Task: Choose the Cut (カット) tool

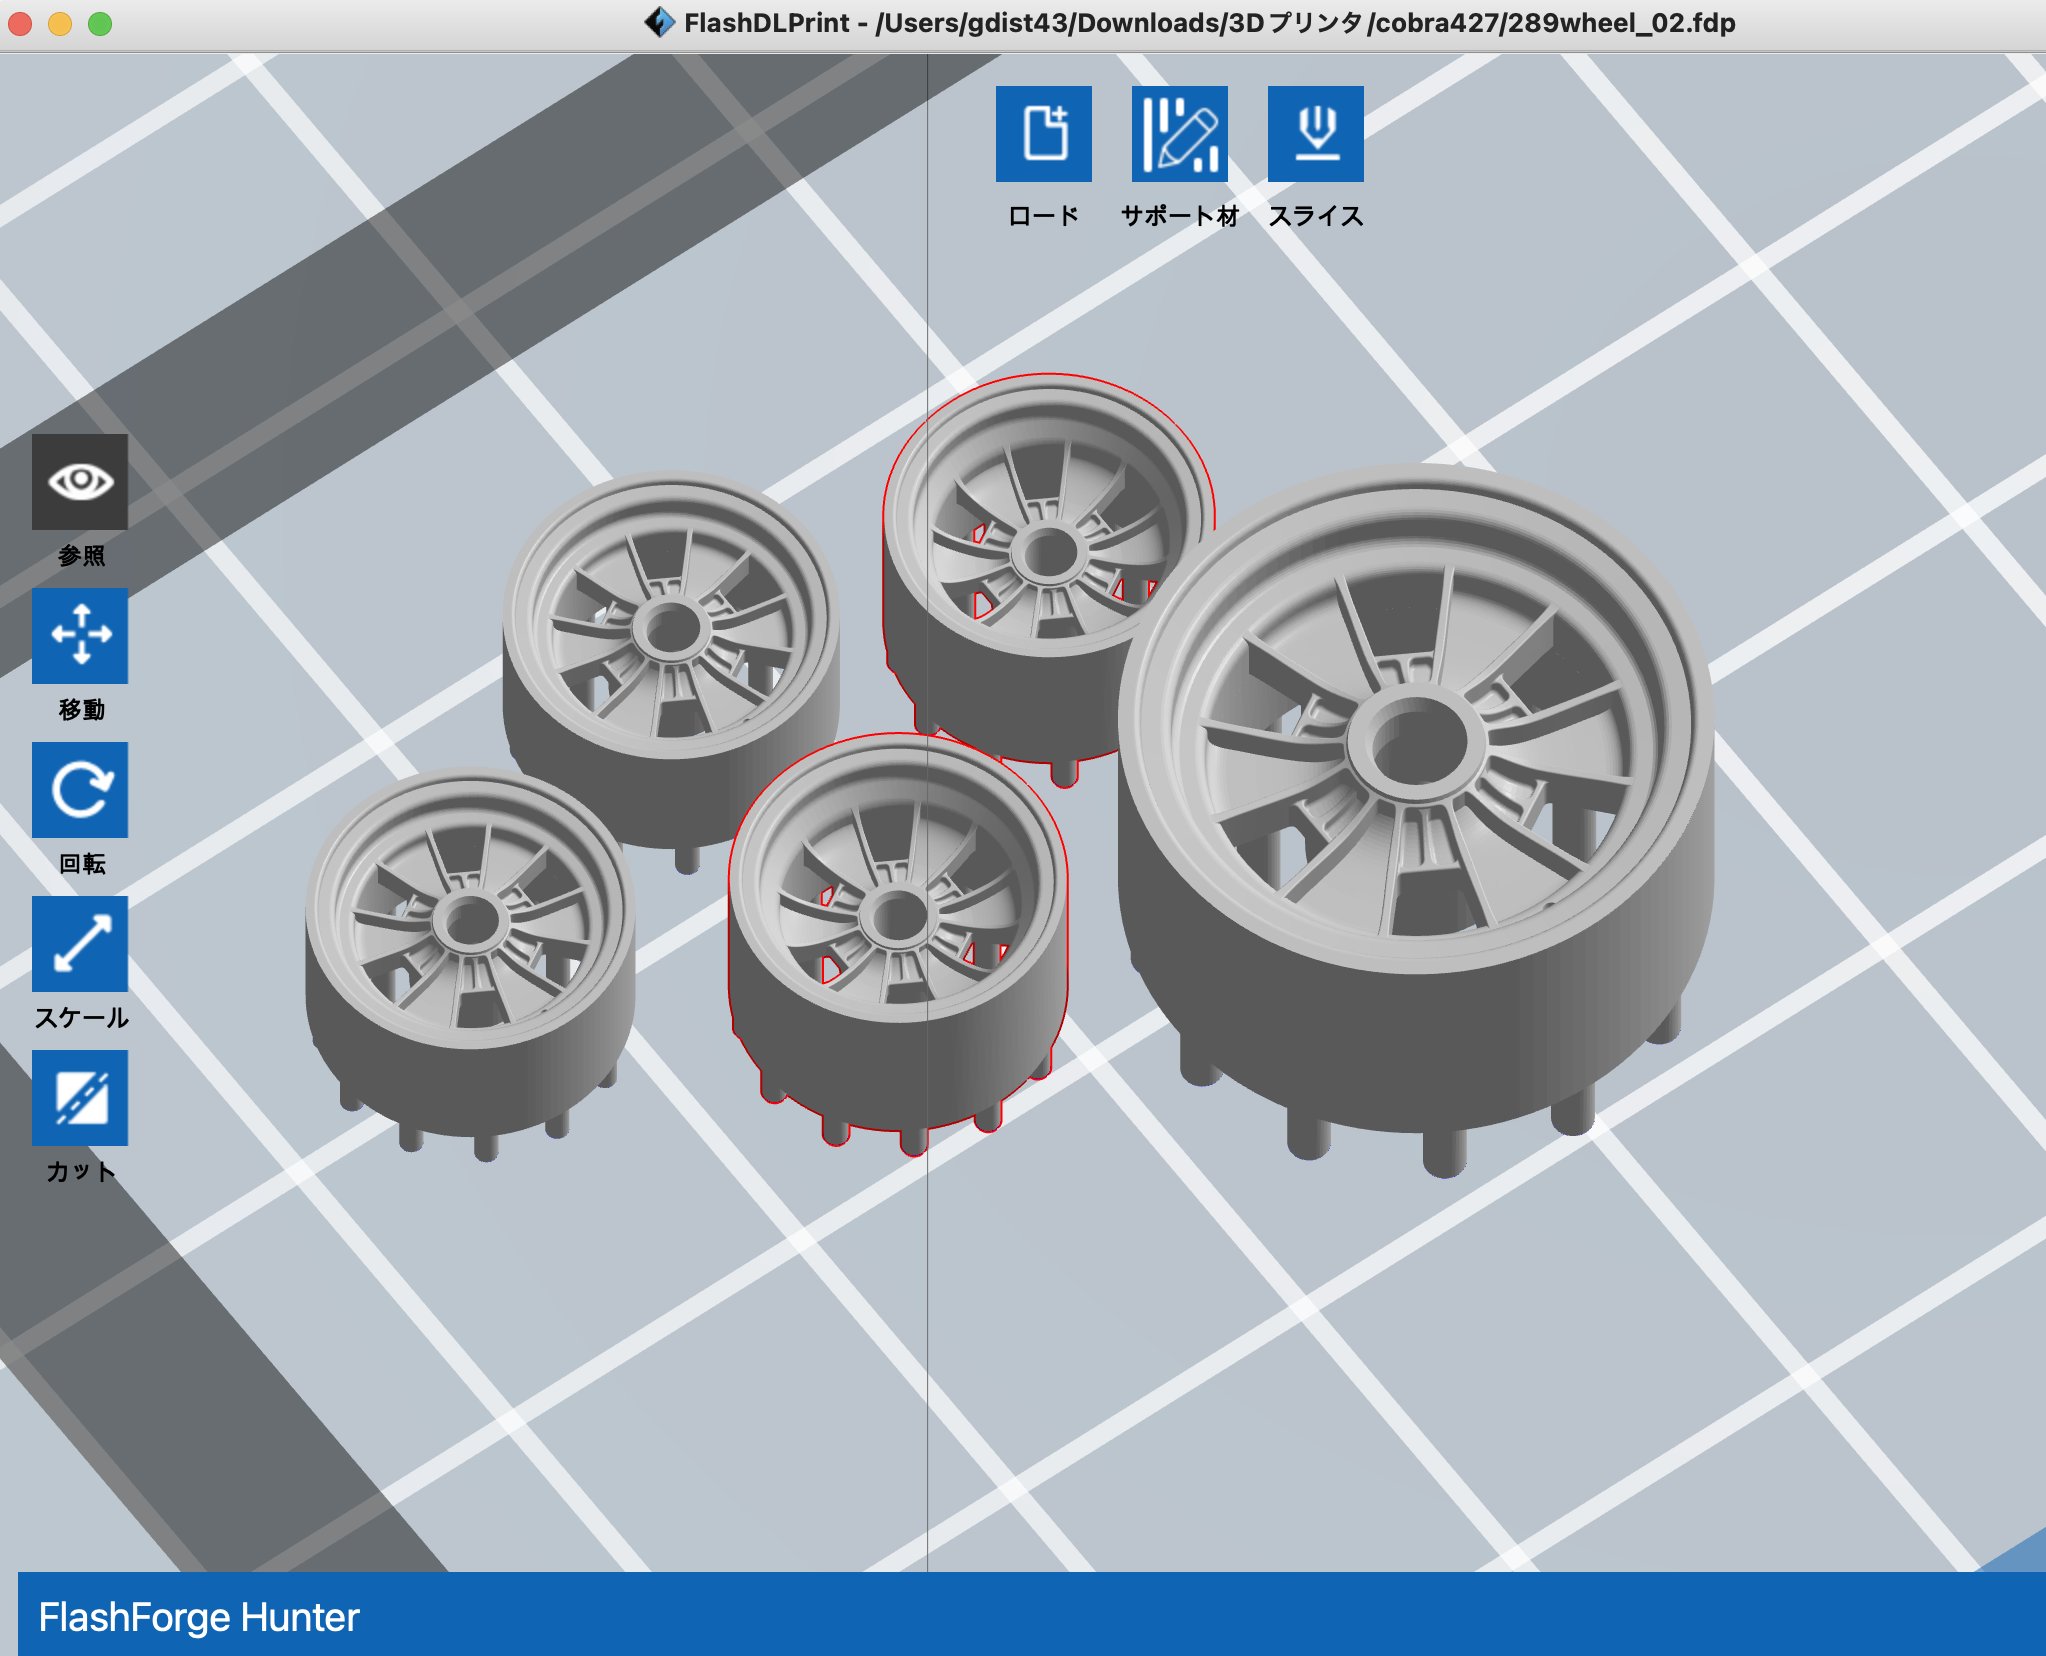Action: pyautogui.click(x=80, y=1098)
